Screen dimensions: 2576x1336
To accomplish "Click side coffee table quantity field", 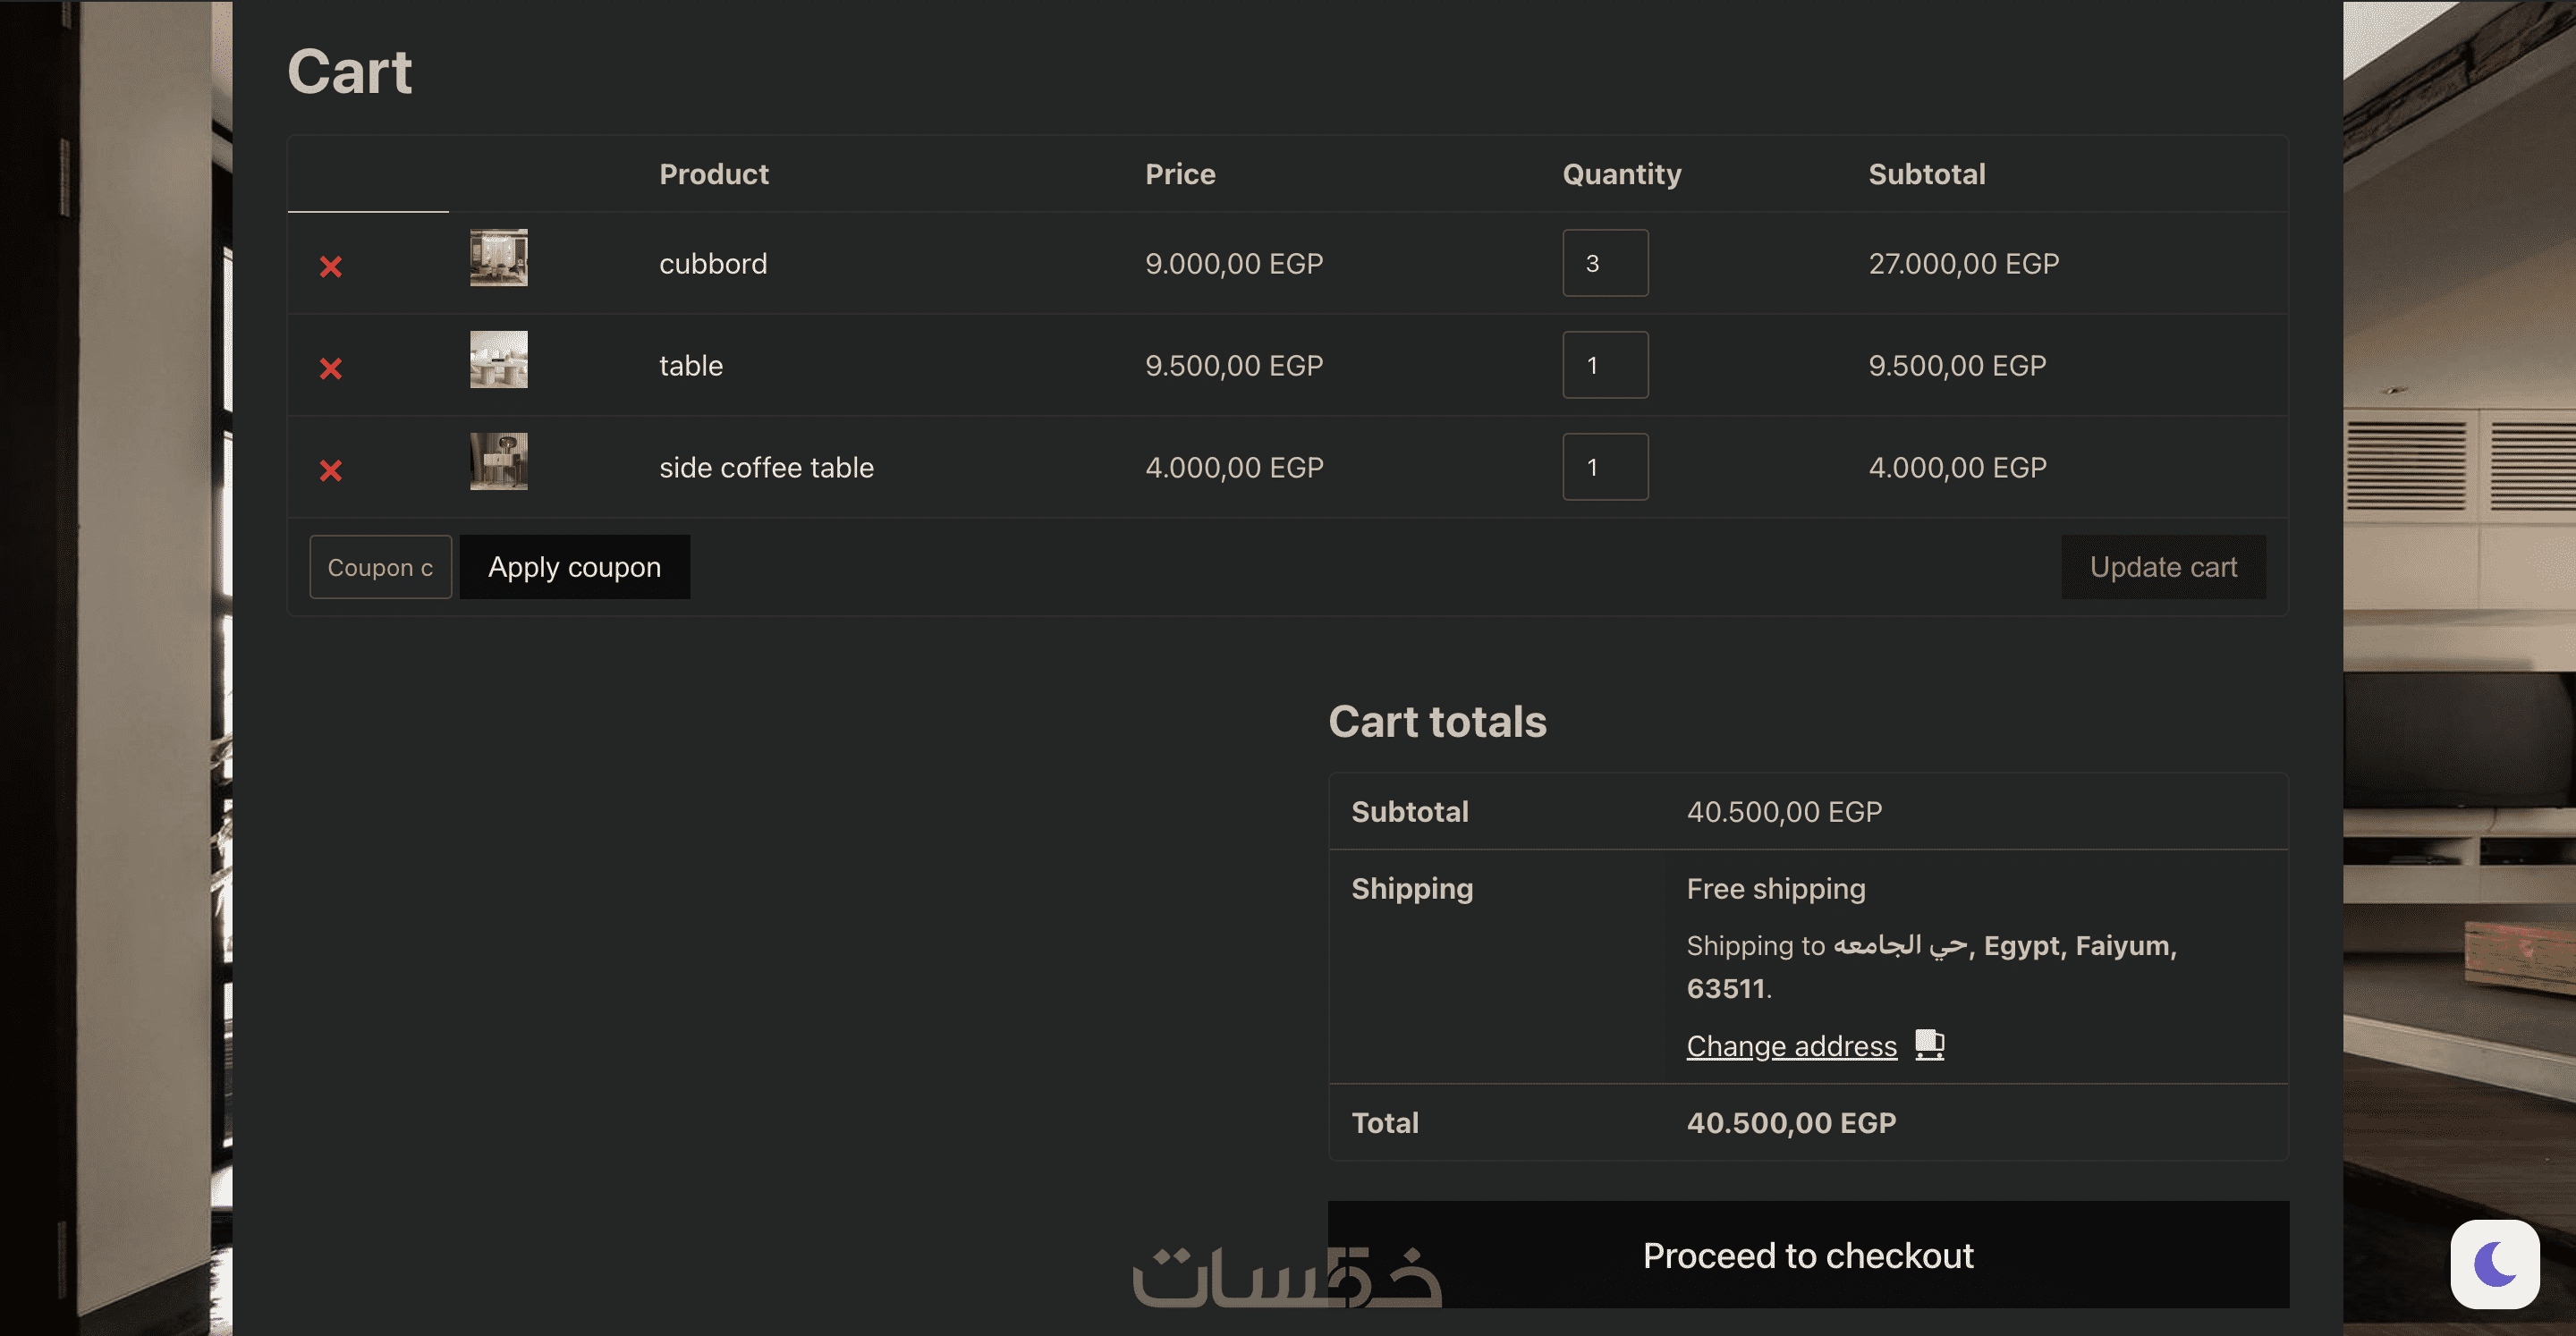I will point(1605,467).
